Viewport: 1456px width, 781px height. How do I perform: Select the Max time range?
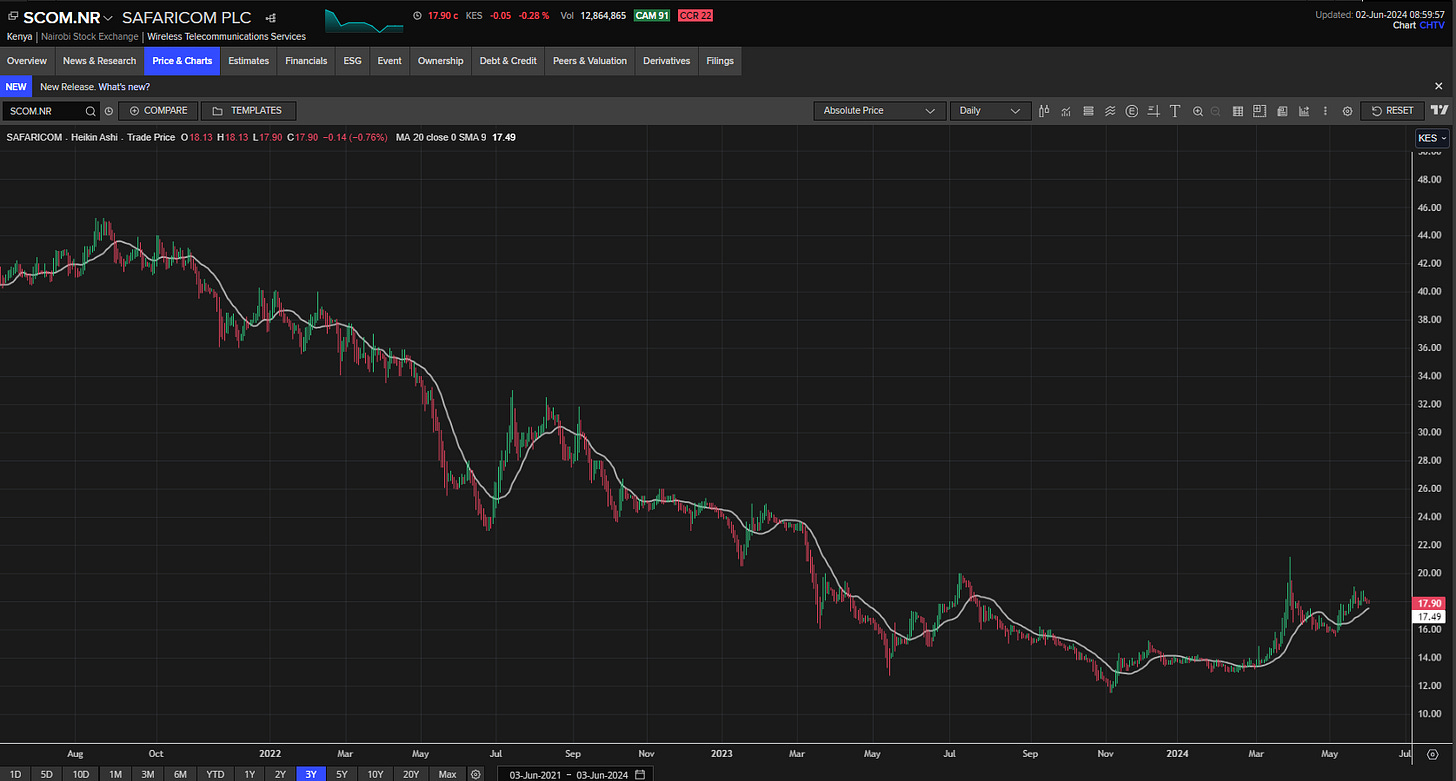[447, 774]
